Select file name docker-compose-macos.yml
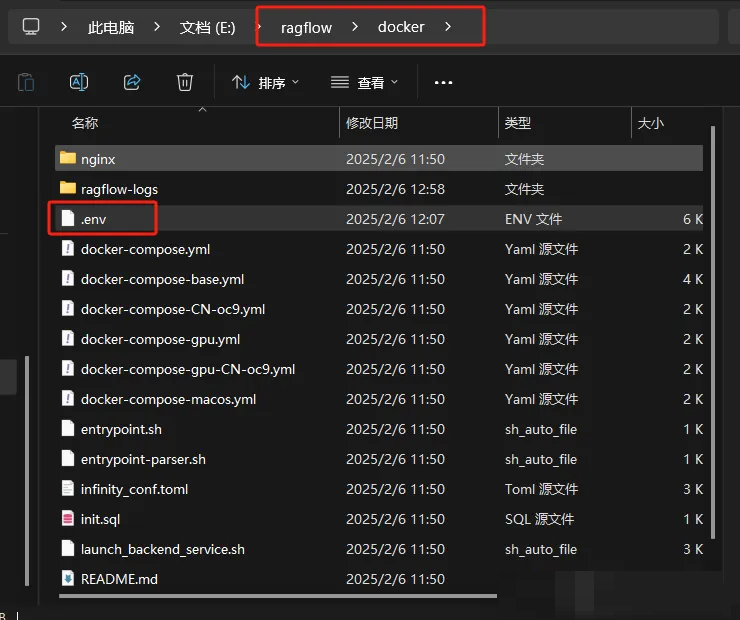740x620 pixels. [168, 399]
